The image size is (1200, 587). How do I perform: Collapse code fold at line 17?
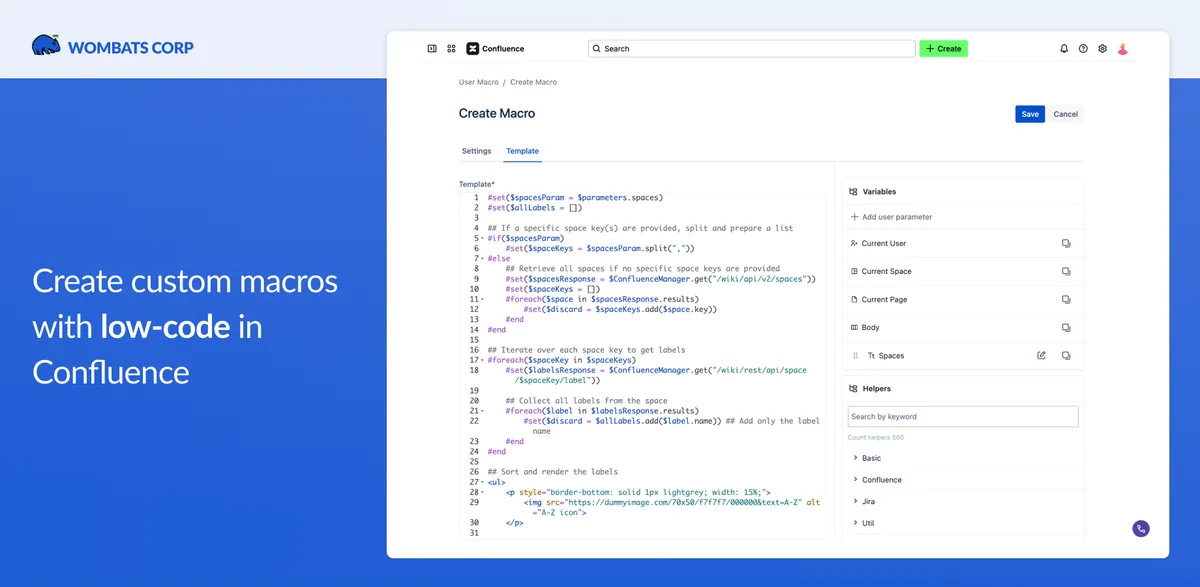coord(483,360)
